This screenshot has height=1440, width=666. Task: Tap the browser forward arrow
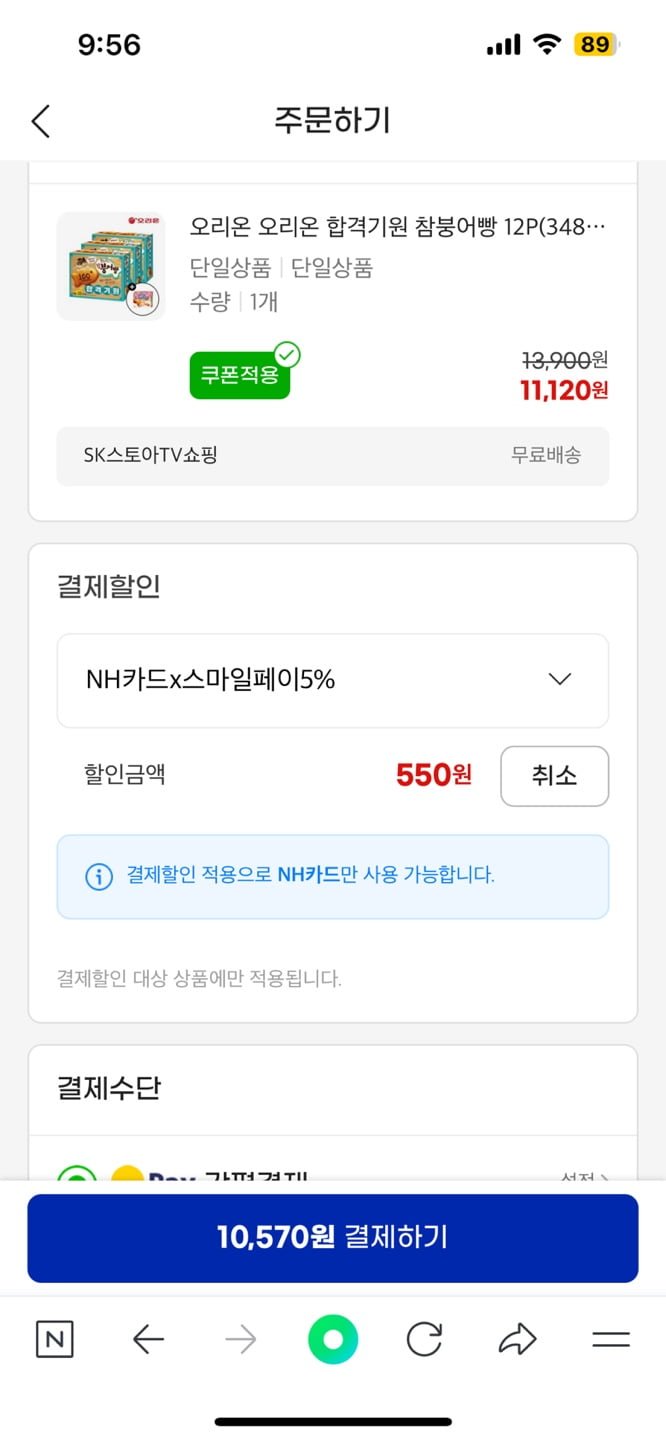tap(240, 1339)
